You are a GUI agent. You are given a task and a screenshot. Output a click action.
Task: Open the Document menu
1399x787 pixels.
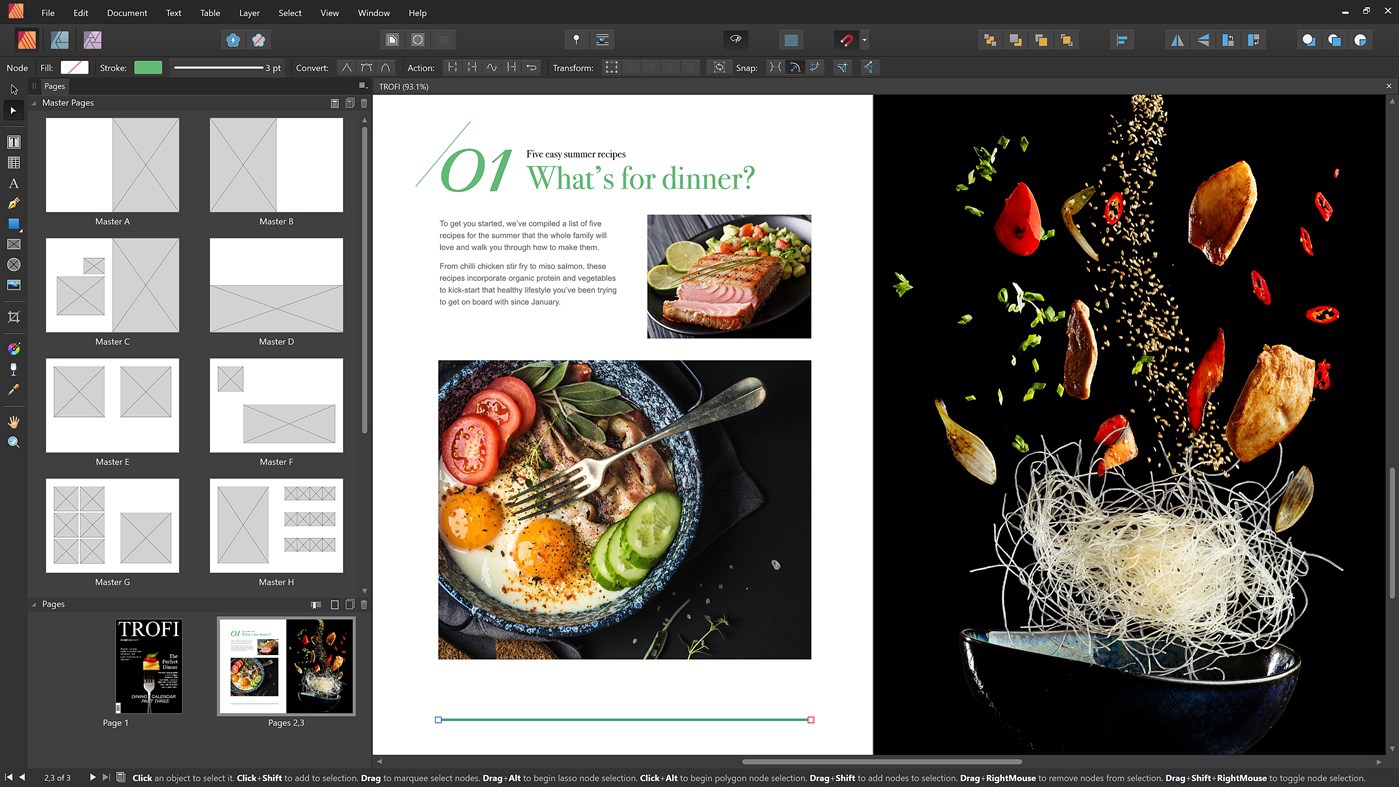pyautogui.click(x=127, y=13)
